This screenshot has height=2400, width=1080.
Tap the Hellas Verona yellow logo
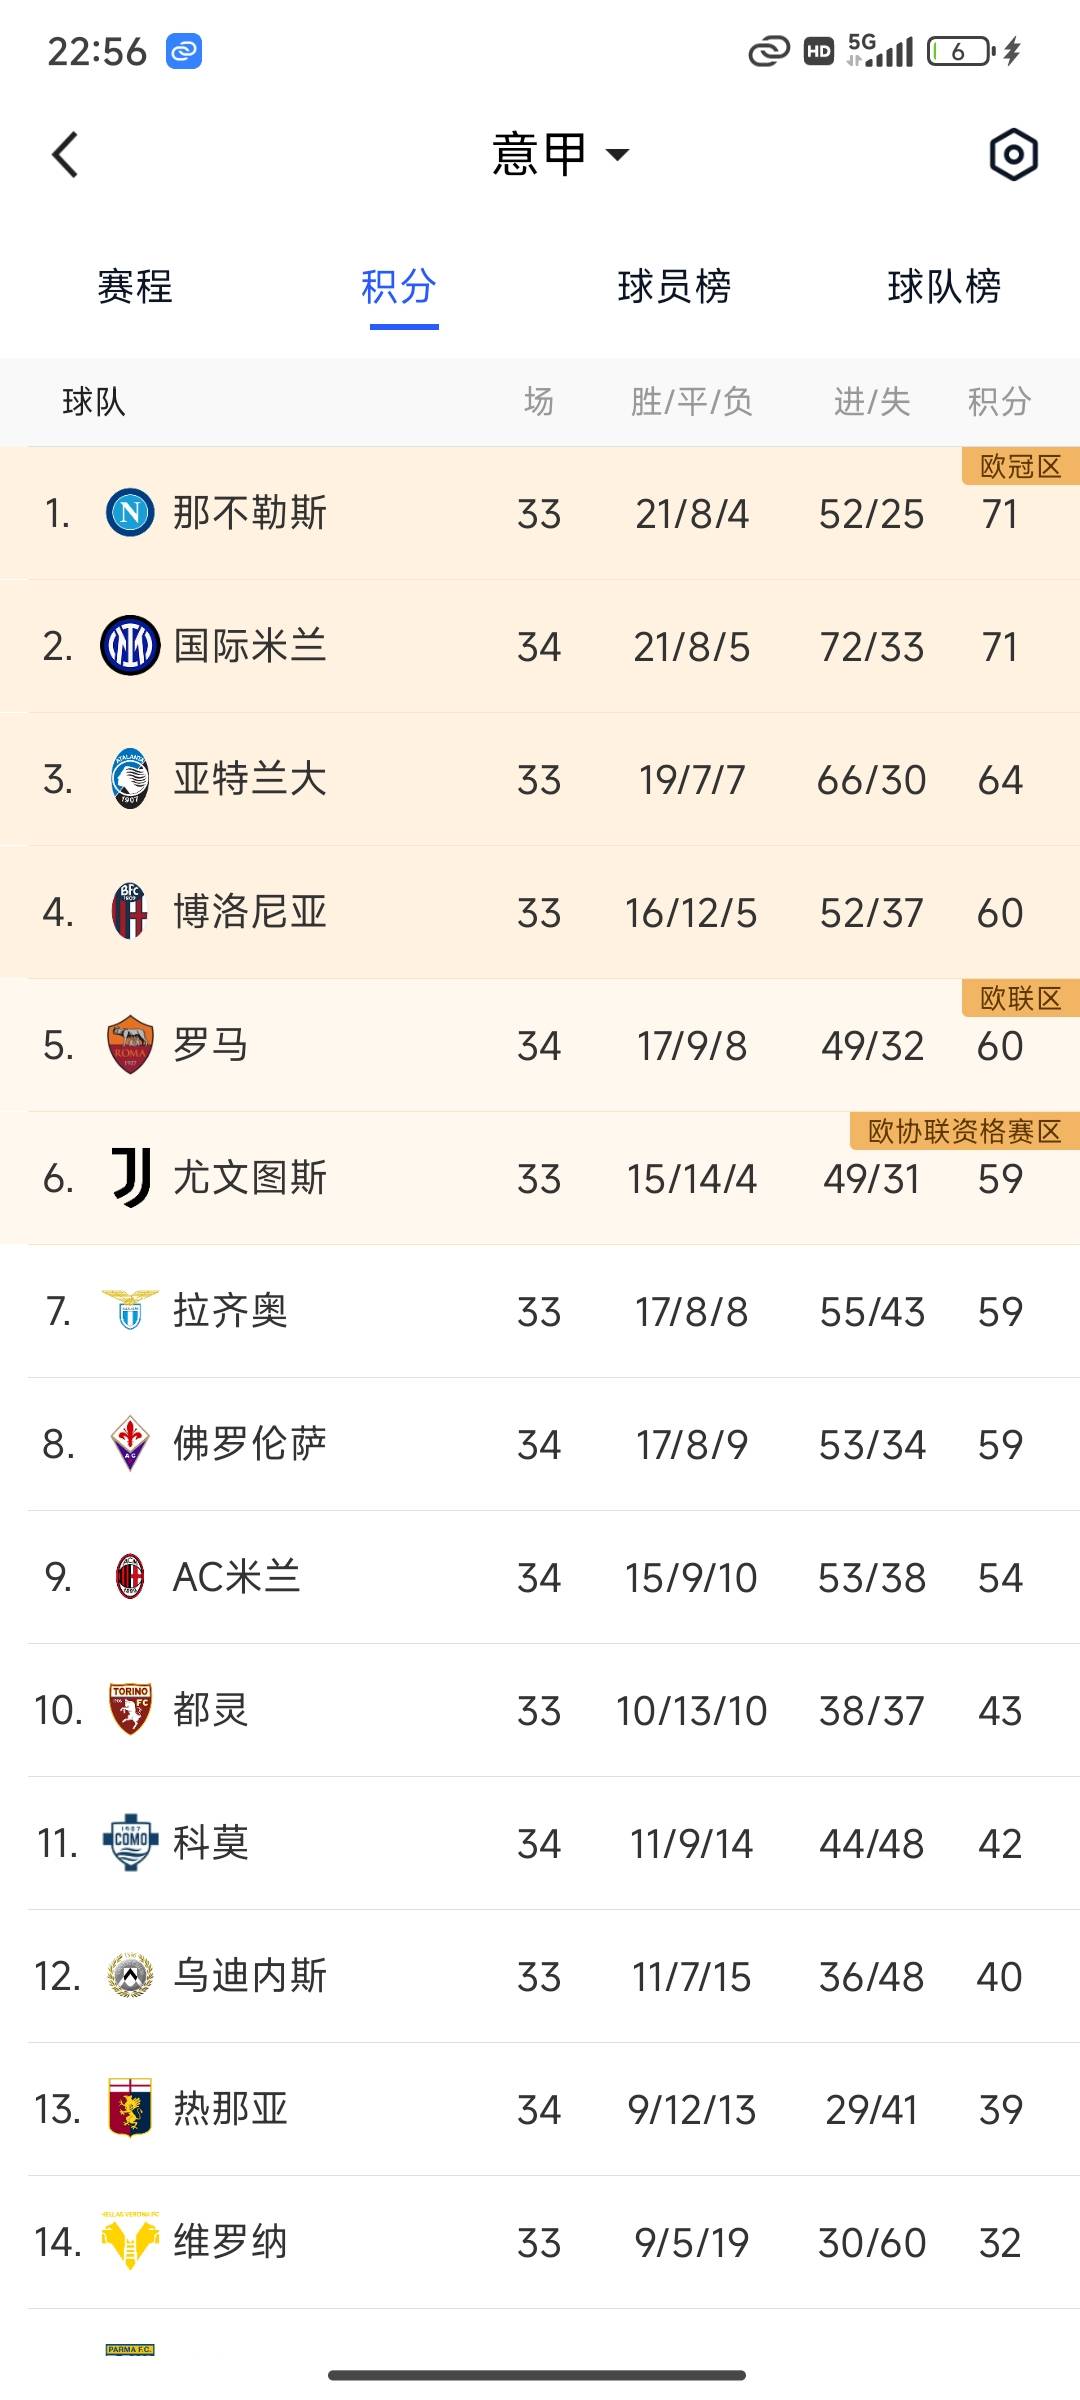coord(130,2242)
